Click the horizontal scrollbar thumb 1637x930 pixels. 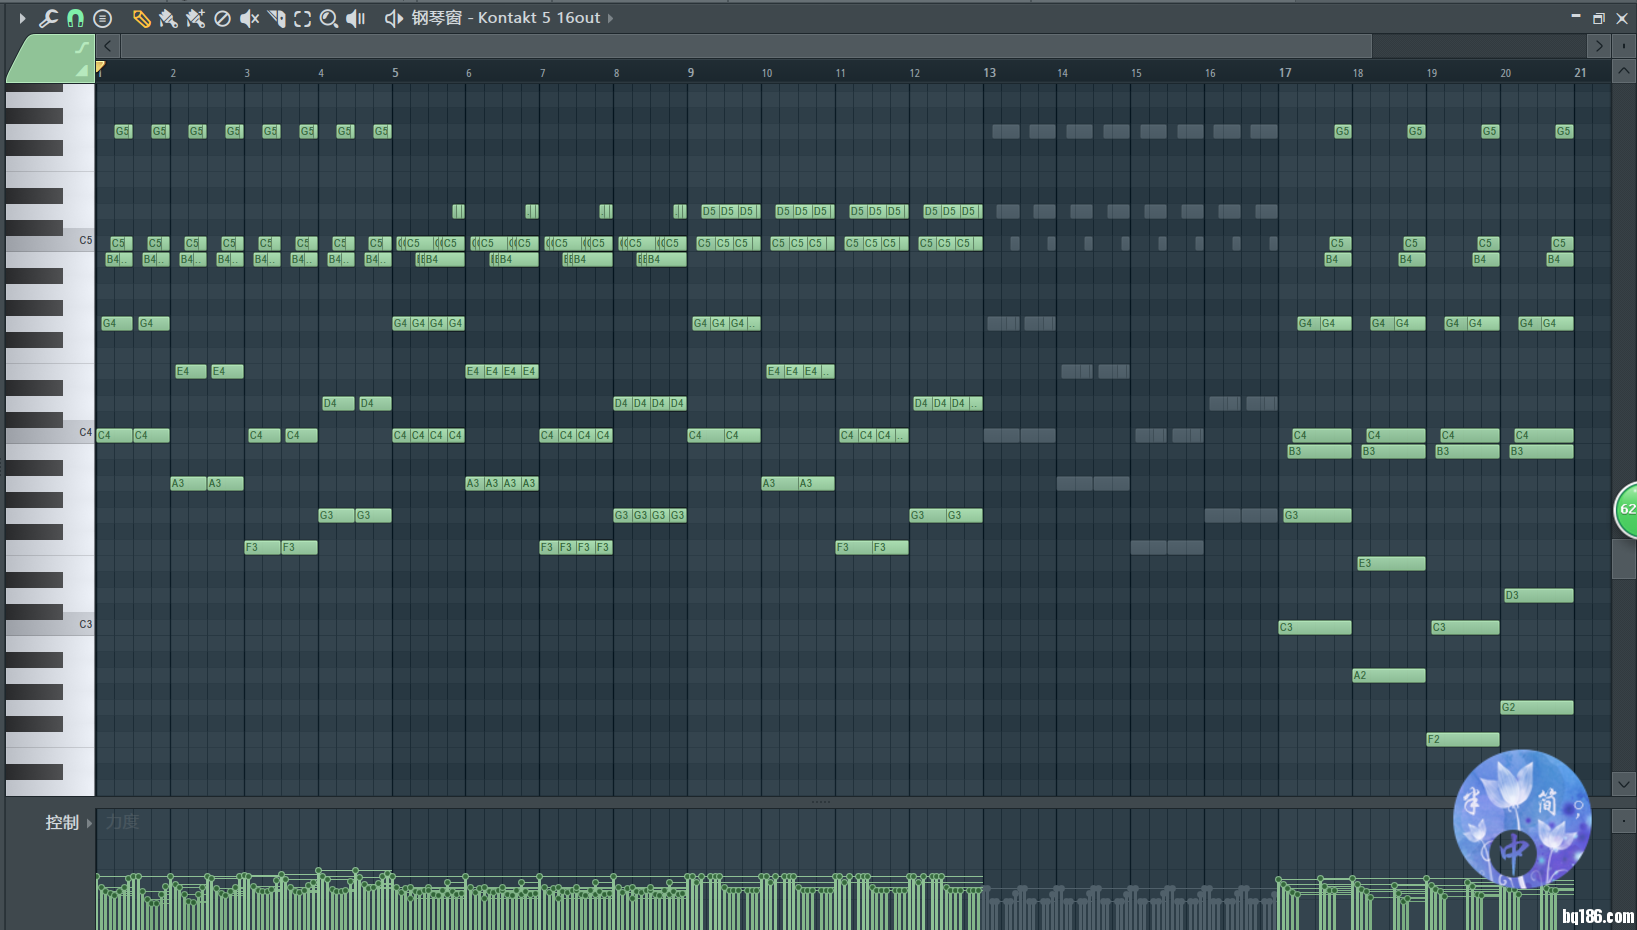[x=746, y=46]
